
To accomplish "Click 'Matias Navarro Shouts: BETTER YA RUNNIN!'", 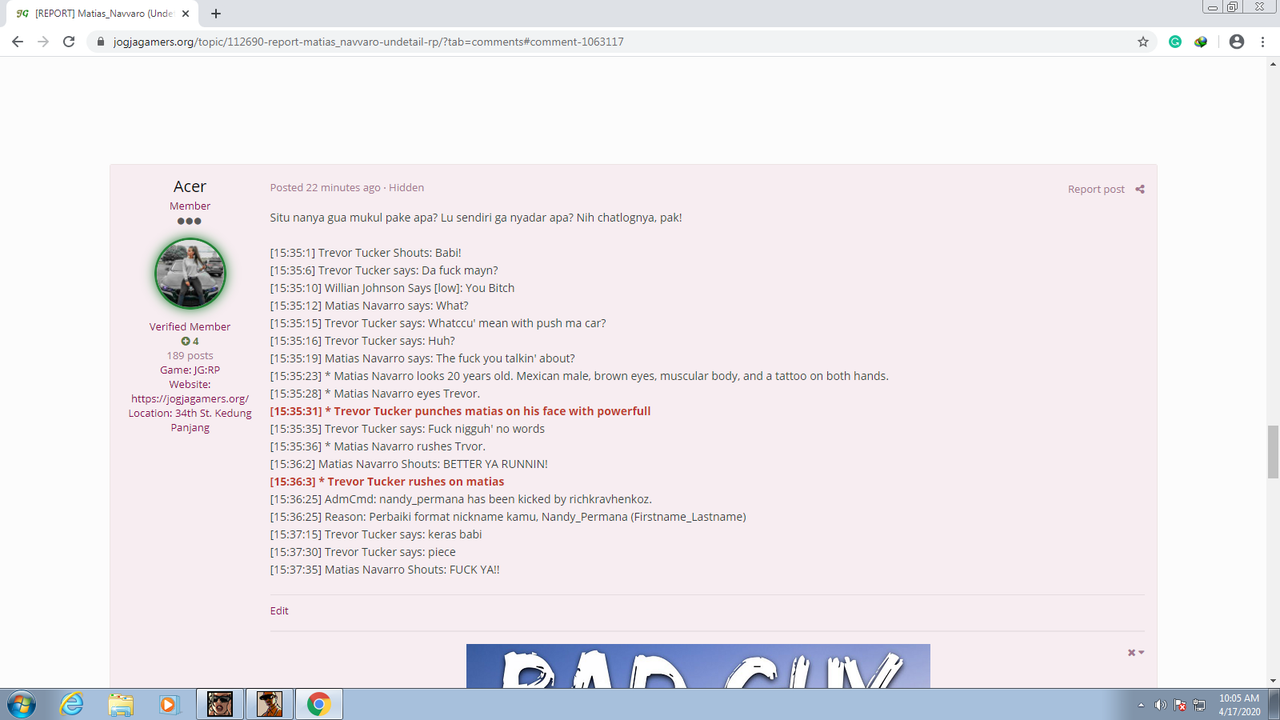I will 409,464.
